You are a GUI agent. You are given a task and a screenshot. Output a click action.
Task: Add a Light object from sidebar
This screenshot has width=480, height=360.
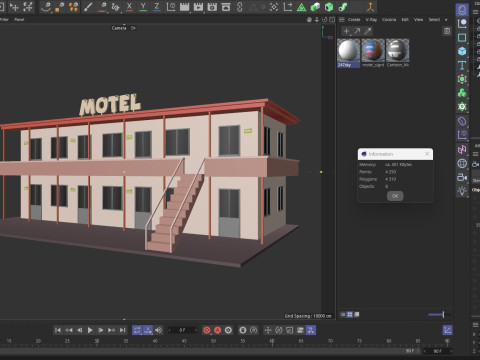(x=462, y=191)
